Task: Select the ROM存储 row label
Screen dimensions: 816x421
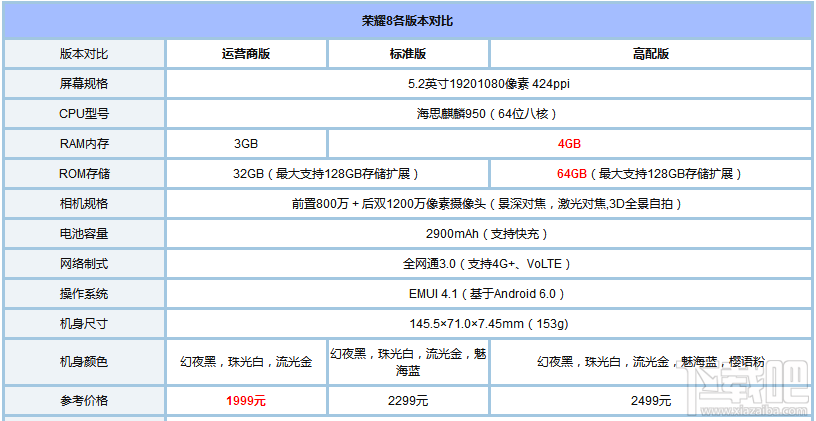Action: coord(84,174)
